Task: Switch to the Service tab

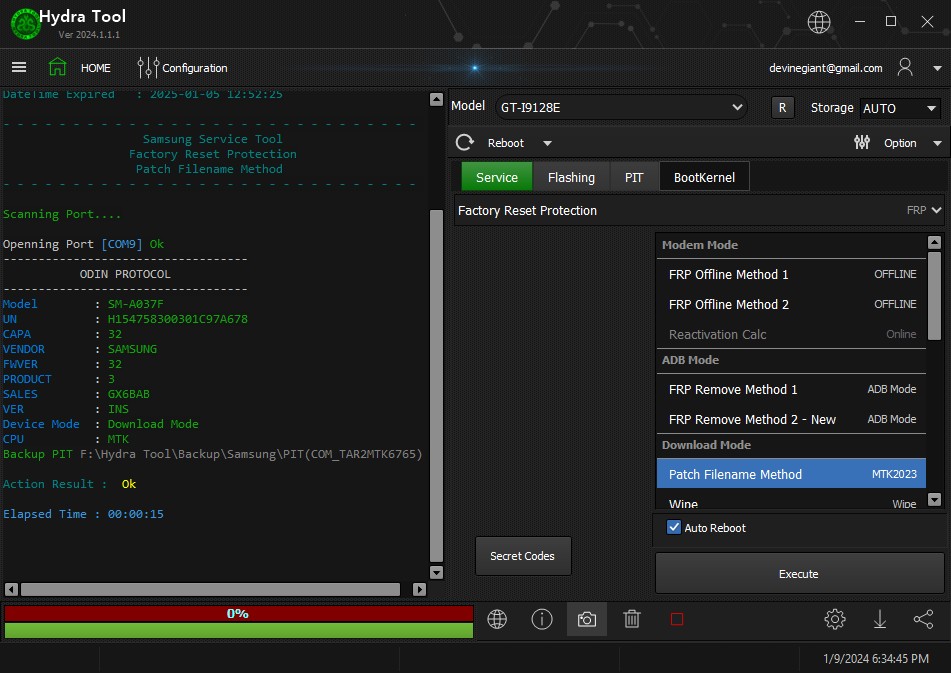Action: pos(497,177)
